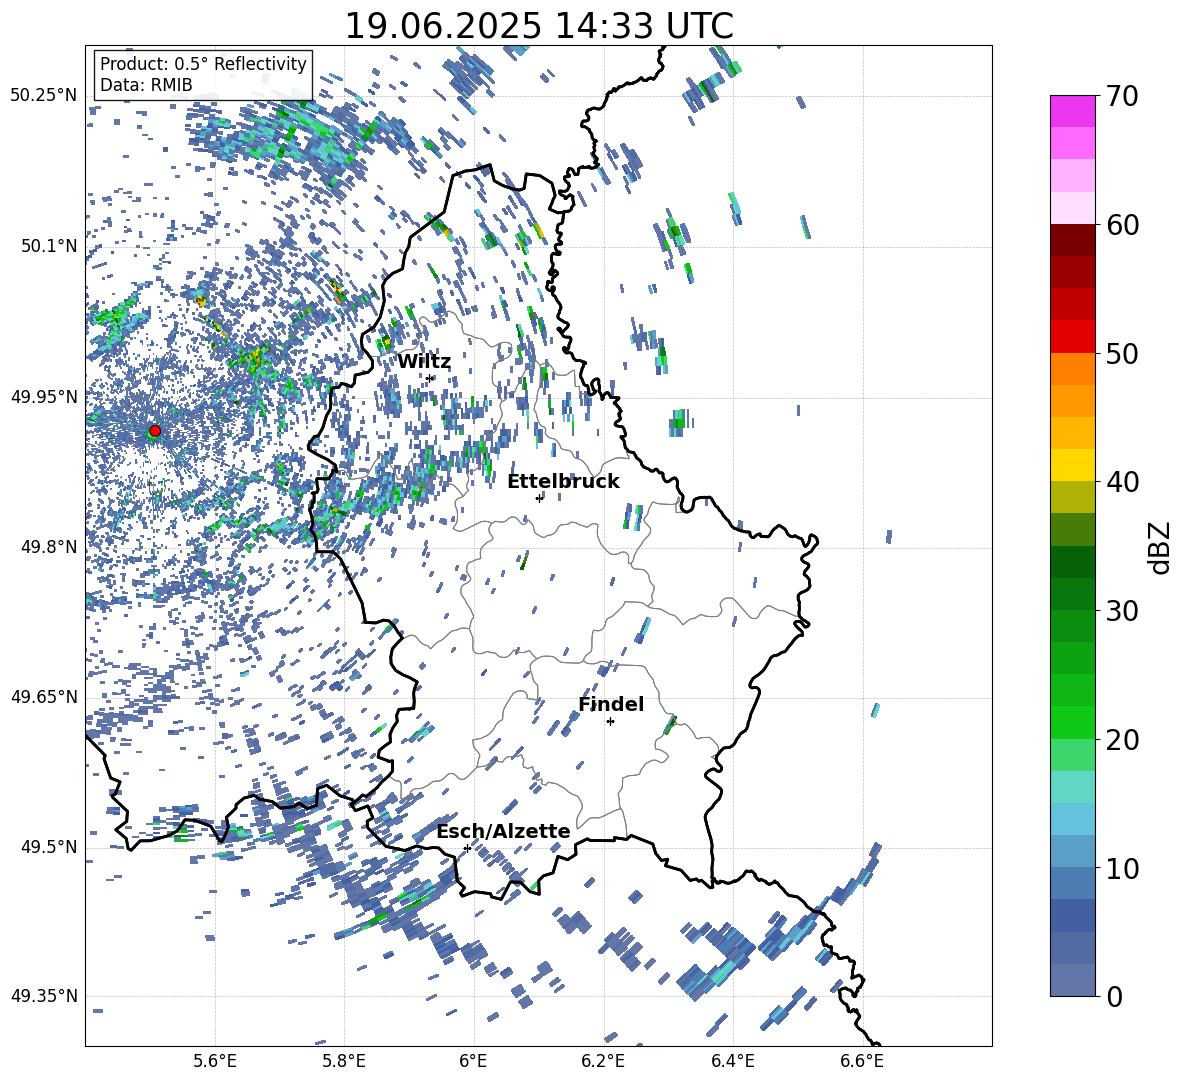Click the Esch/Alzette station cross marker
Viewport: 1184px width, 1081px height.
[467, 848]
